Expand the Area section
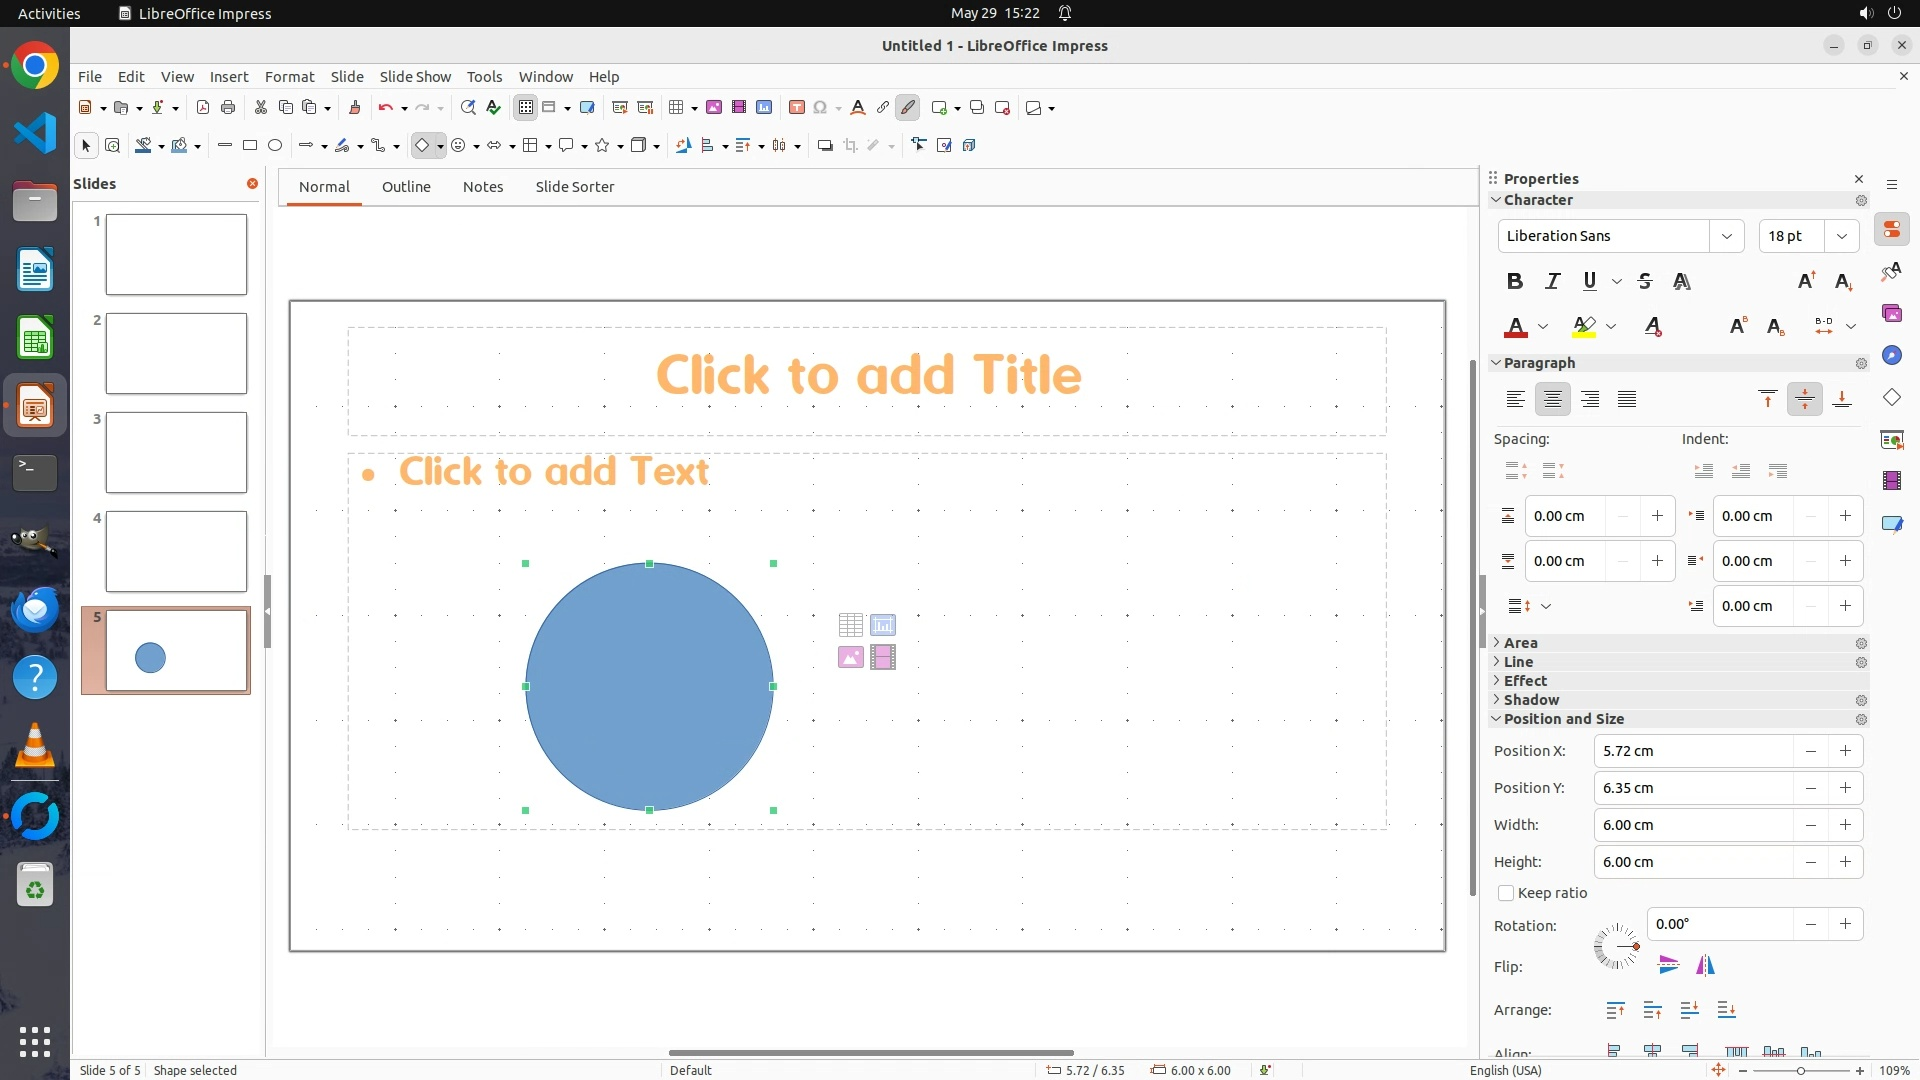 point(1520,643)
